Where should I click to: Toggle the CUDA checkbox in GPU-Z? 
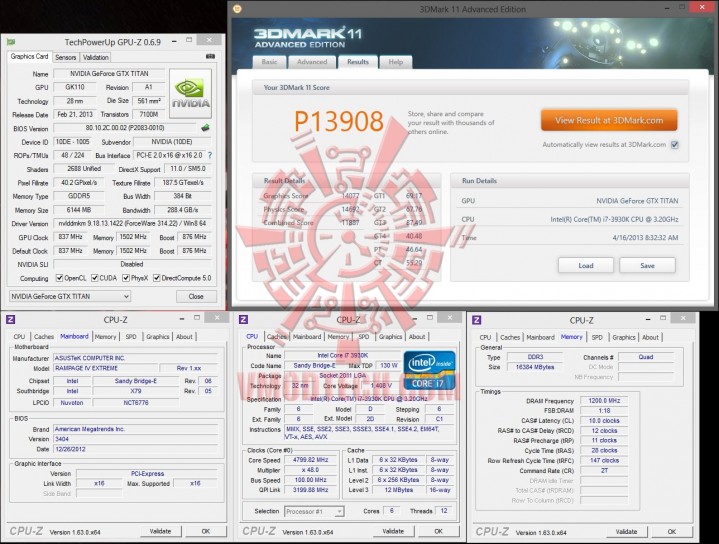pos(94,278)
